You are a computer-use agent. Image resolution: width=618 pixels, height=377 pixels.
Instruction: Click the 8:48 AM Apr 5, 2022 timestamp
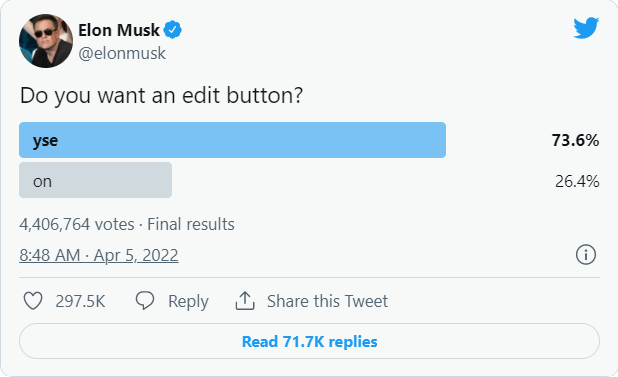point(99,255)
